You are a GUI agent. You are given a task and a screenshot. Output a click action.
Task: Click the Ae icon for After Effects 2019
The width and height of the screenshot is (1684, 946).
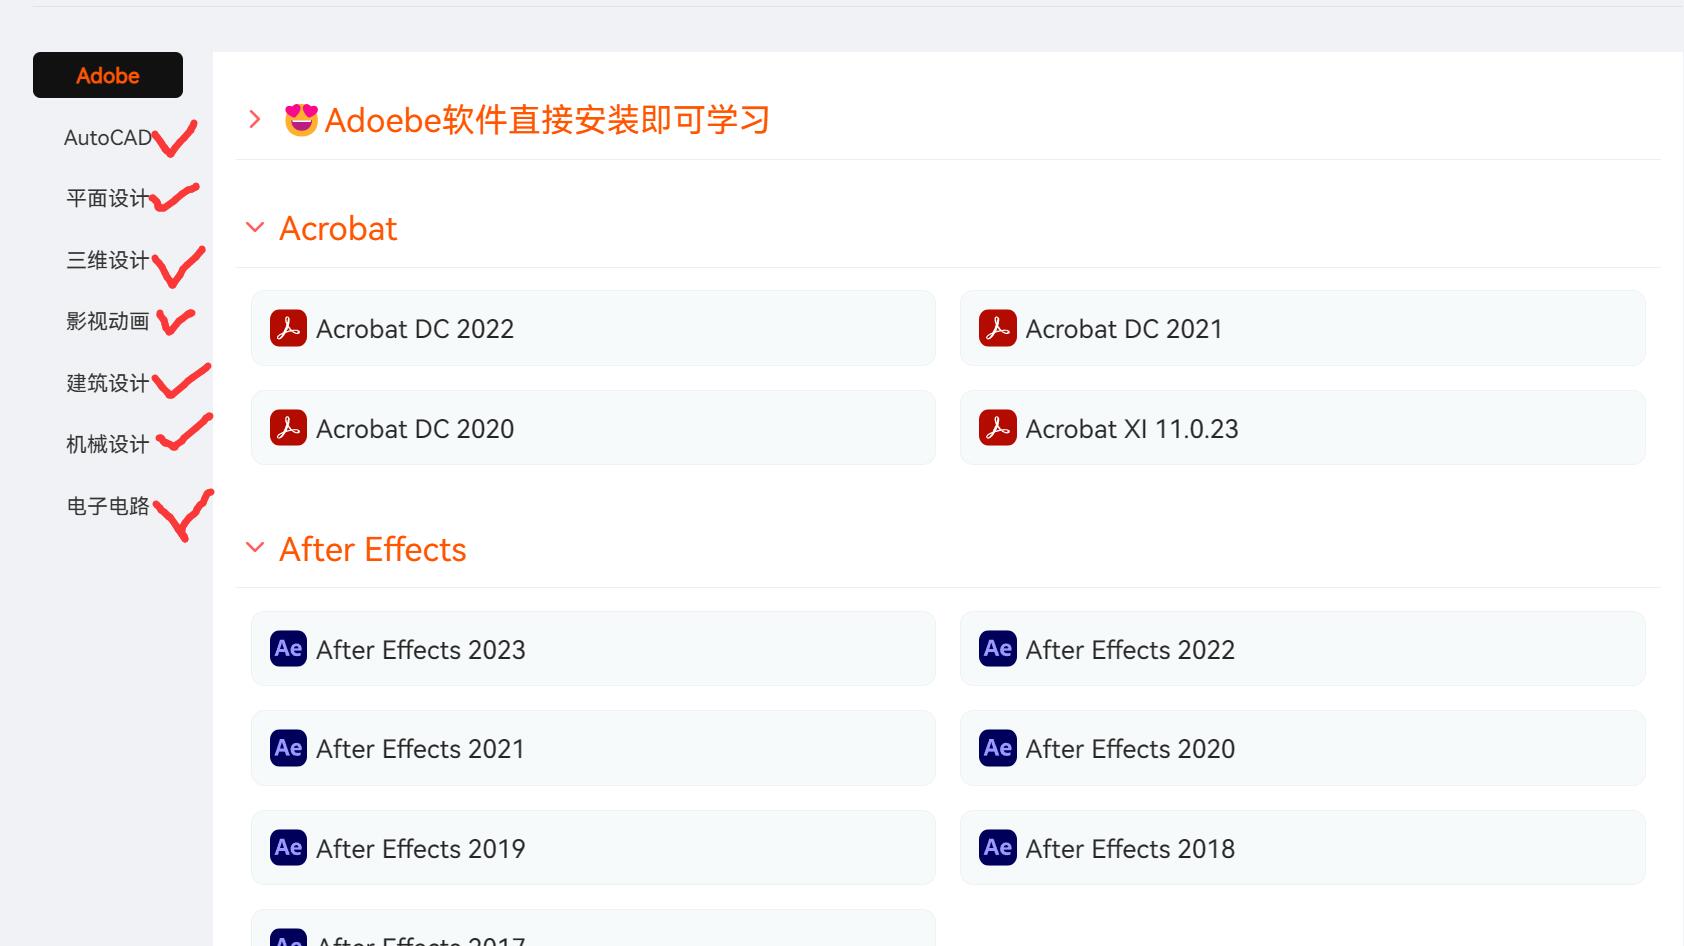click(x=288, y=848)
